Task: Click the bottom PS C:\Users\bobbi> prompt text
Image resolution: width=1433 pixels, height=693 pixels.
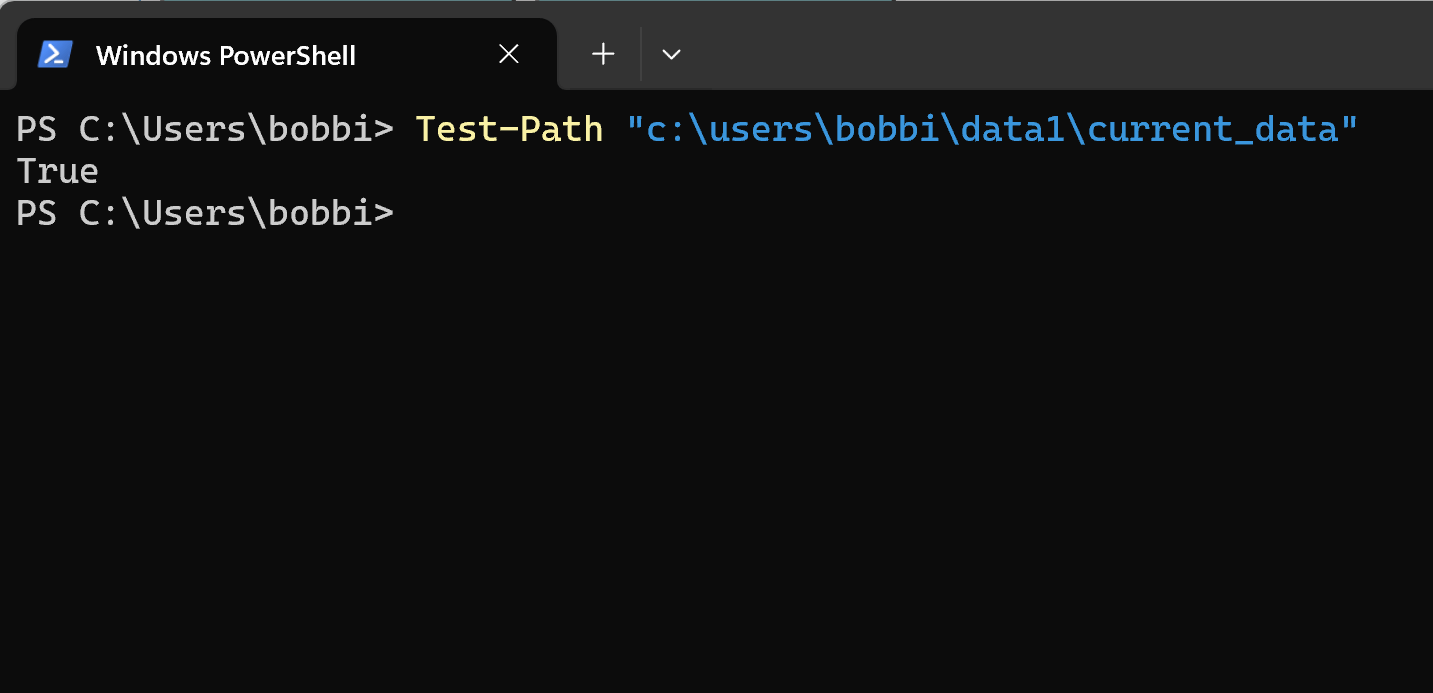Action: click(x=205, y=213)
